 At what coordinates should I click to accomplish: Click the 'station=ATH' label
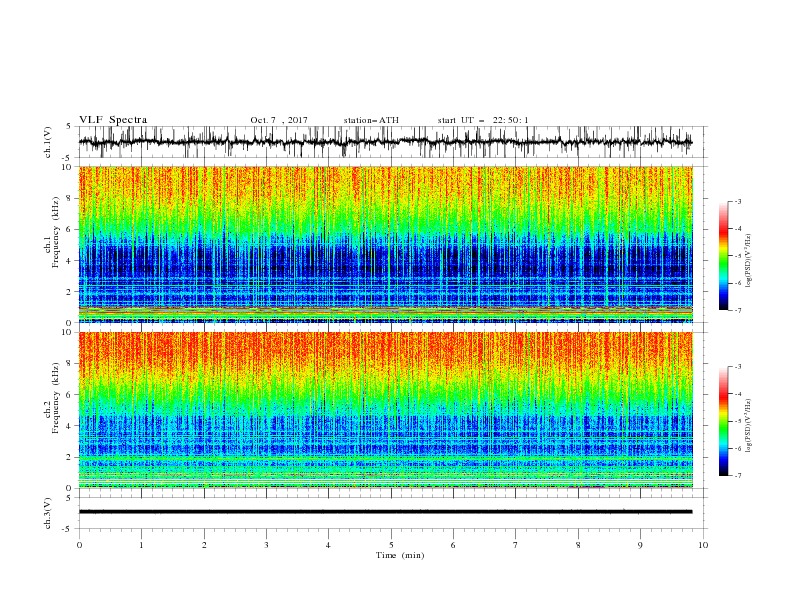tap(371, 120)
